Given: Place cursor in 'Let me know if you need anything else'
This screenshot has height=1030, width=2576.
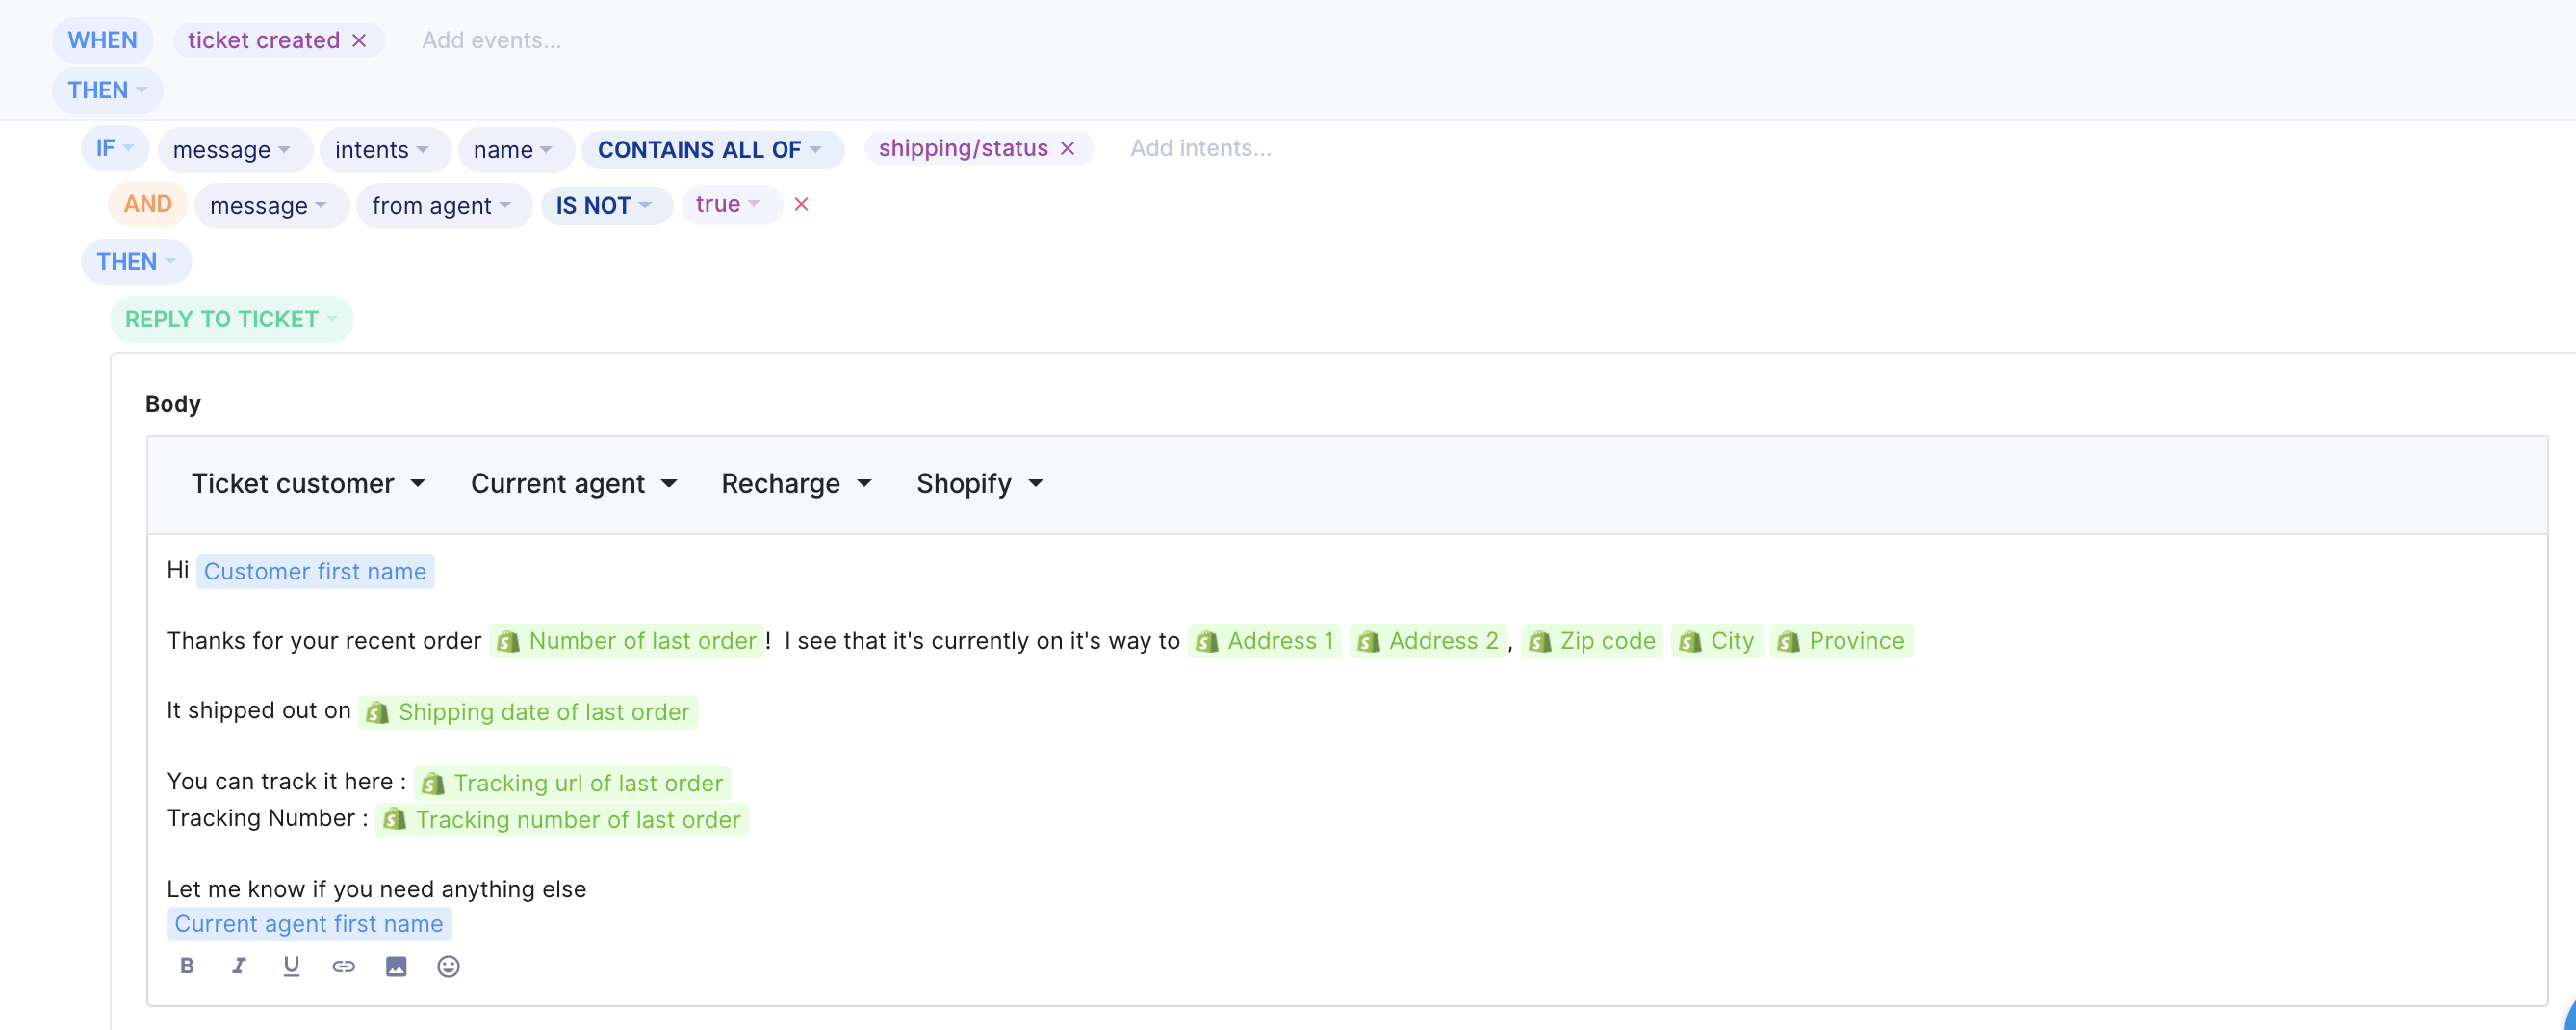Looking at the screenshot, I should click(376, 889).
